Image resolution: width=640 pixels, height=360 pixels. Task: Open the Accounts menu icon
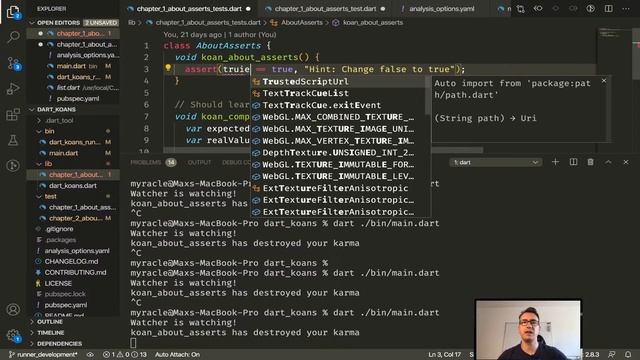(x=13, y=309)
